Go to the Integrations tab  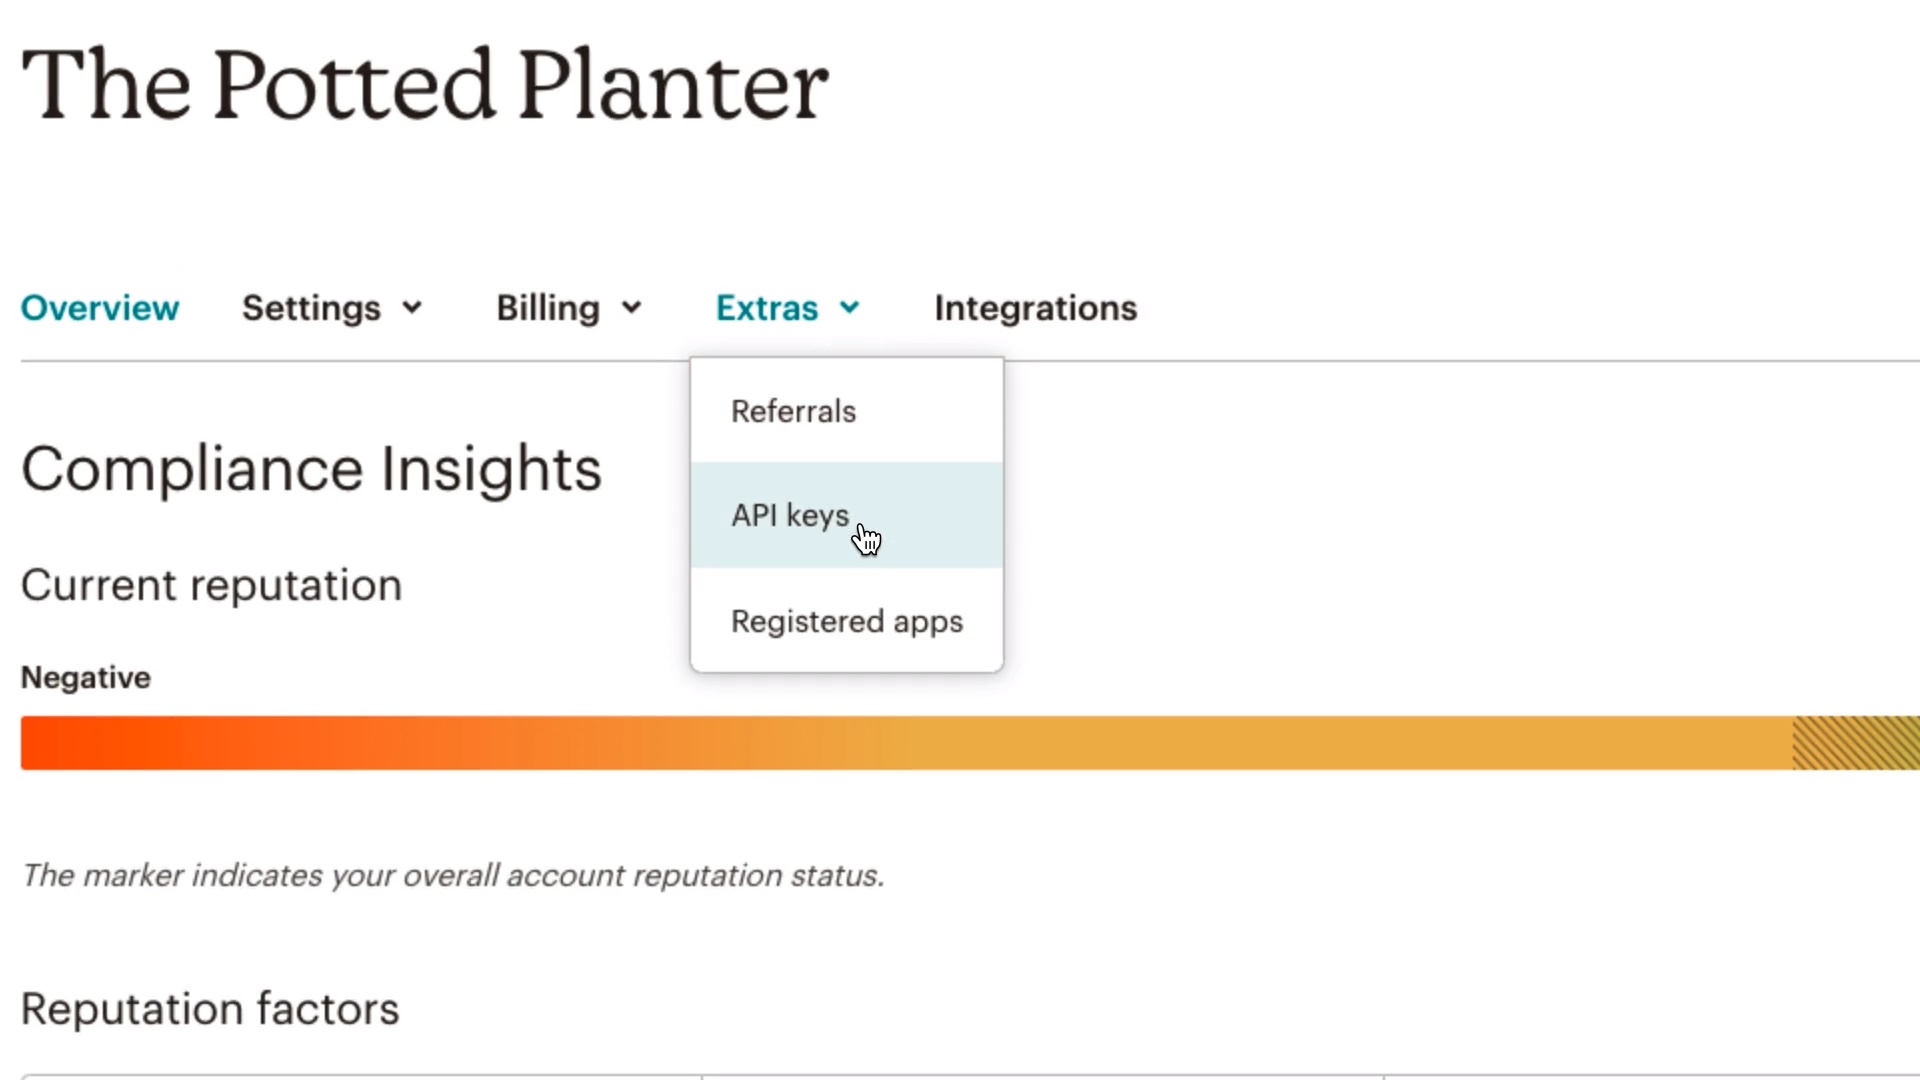click(1036, 308)
